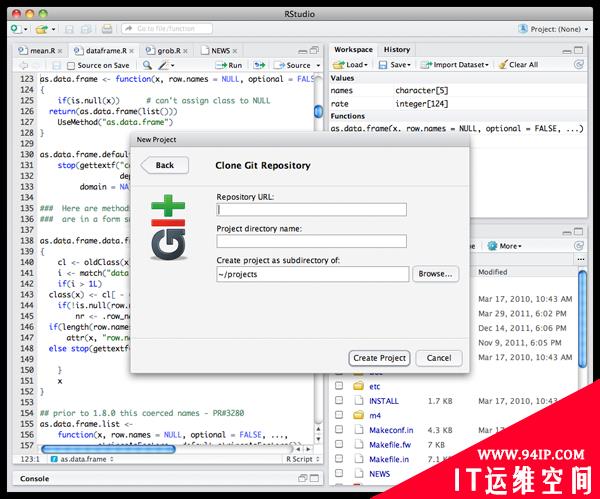Click the editor toolbar save icon
Image resolution: width=600 pixels, height=499 pixels.
[x=56, y=65]
